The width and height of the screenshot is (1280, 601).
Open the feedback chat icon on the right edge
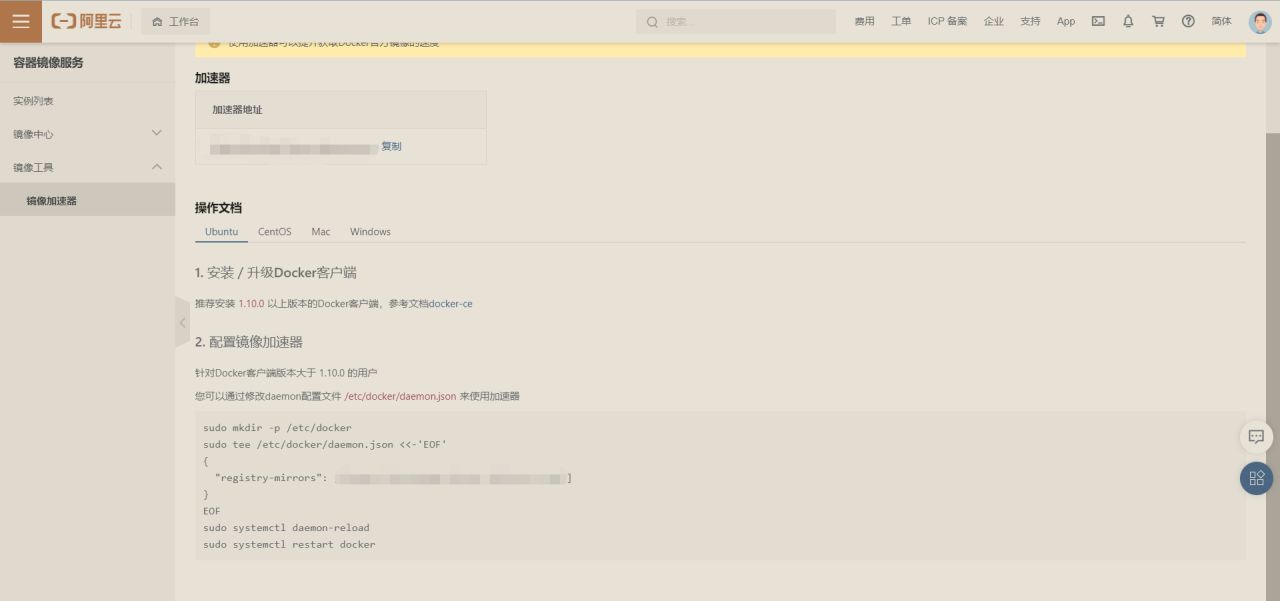pyautogui.click(x=1256, y=437)
